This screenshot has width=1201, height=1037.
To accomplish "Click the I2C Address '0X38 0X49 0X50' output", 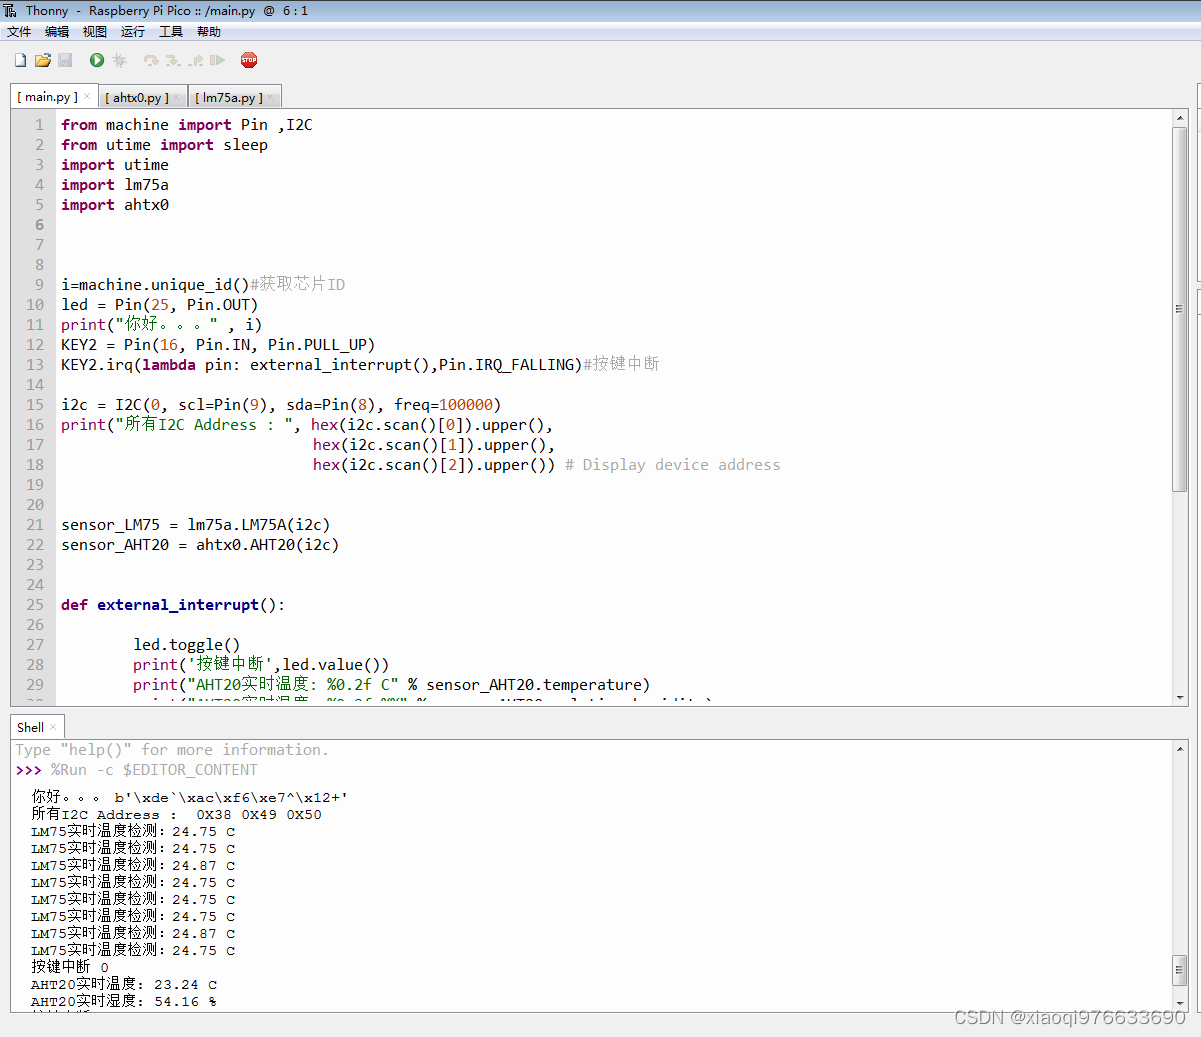I will (259, 815).
